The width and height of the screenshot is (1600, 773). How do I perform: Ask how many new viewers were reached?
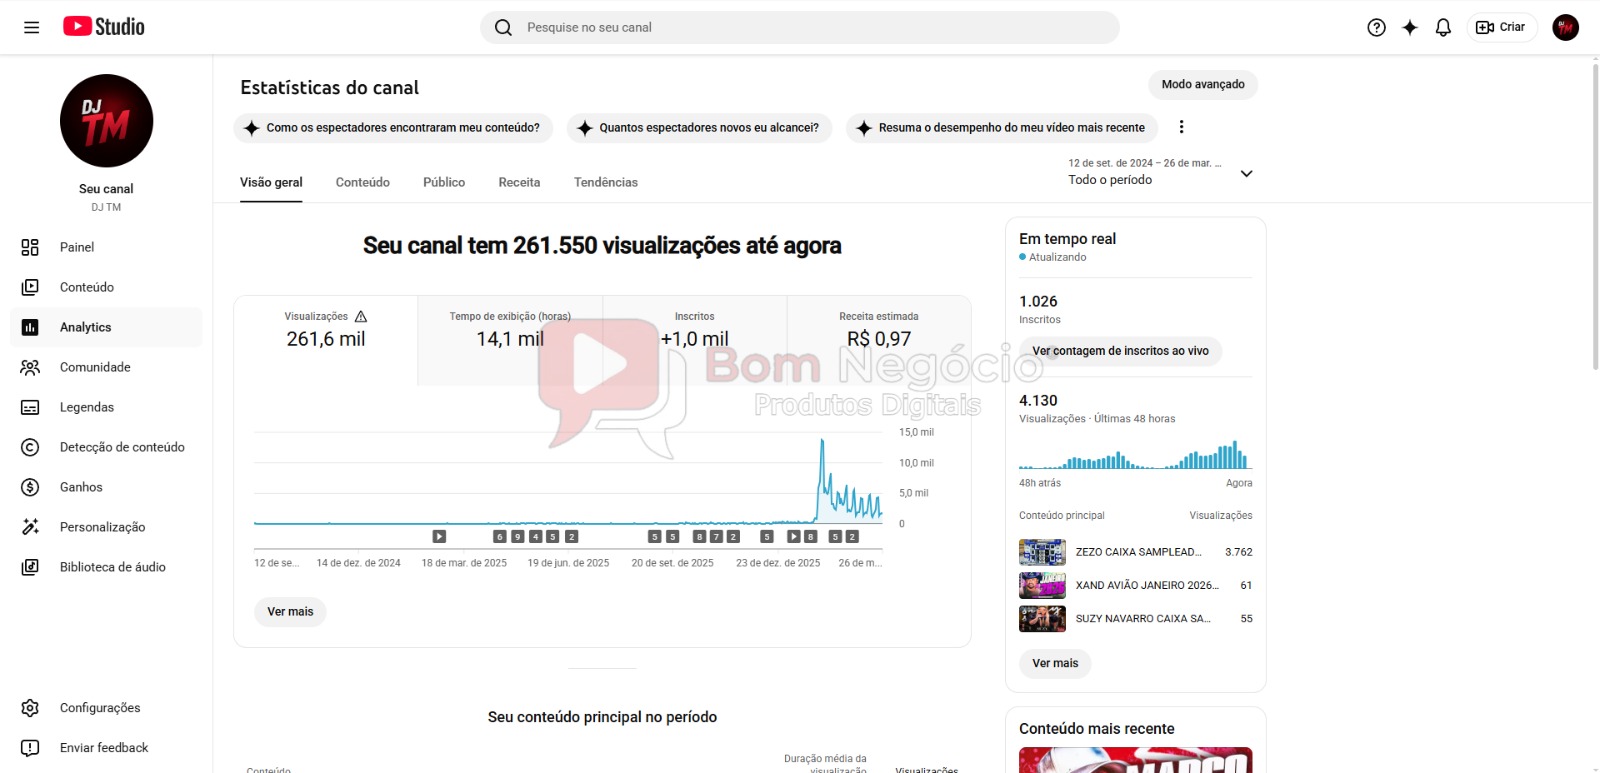[x=699, y=128]
